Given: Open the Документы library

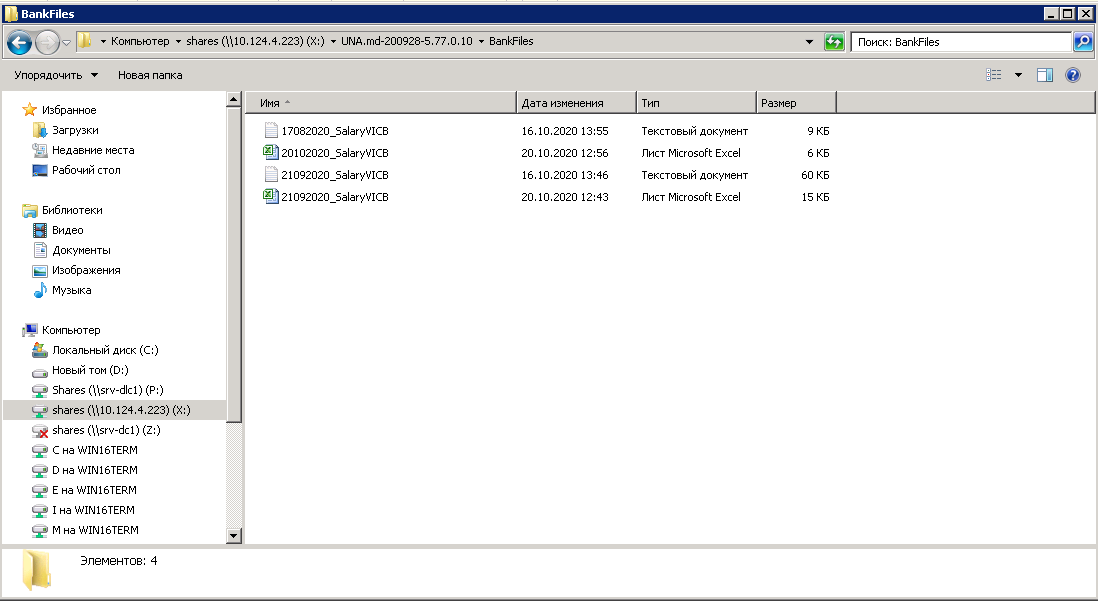Looking at the screenshot, I should [x=81, y=250].
